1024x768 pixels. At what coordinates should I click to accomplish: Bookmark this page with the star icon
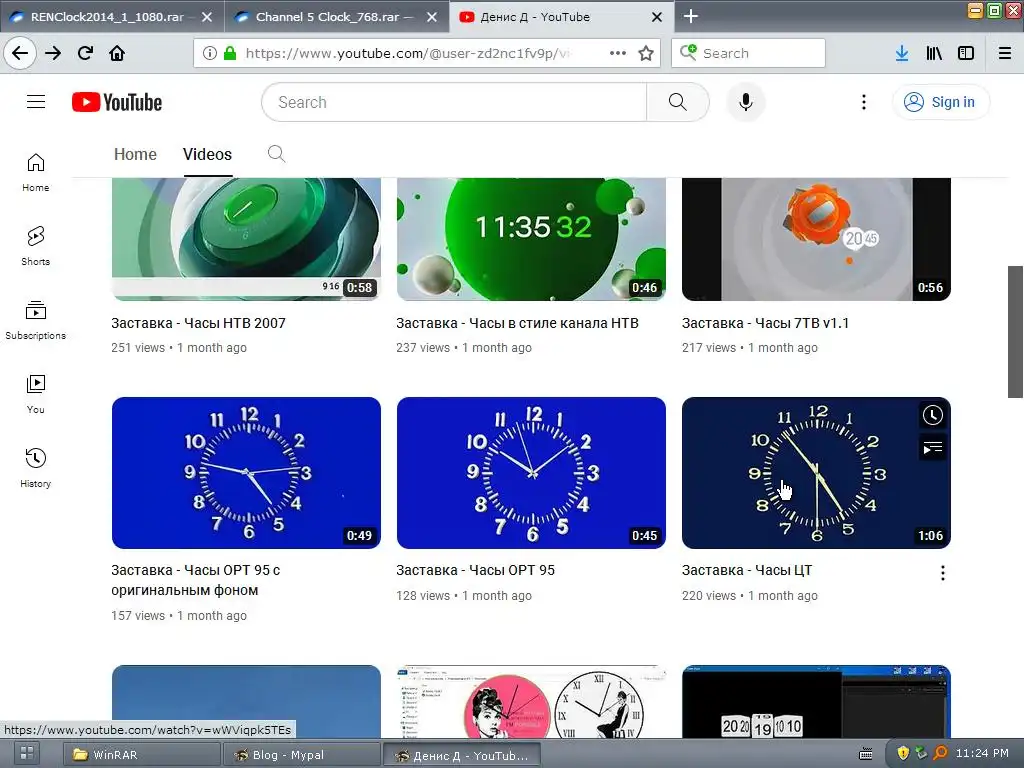click(646, 53)
